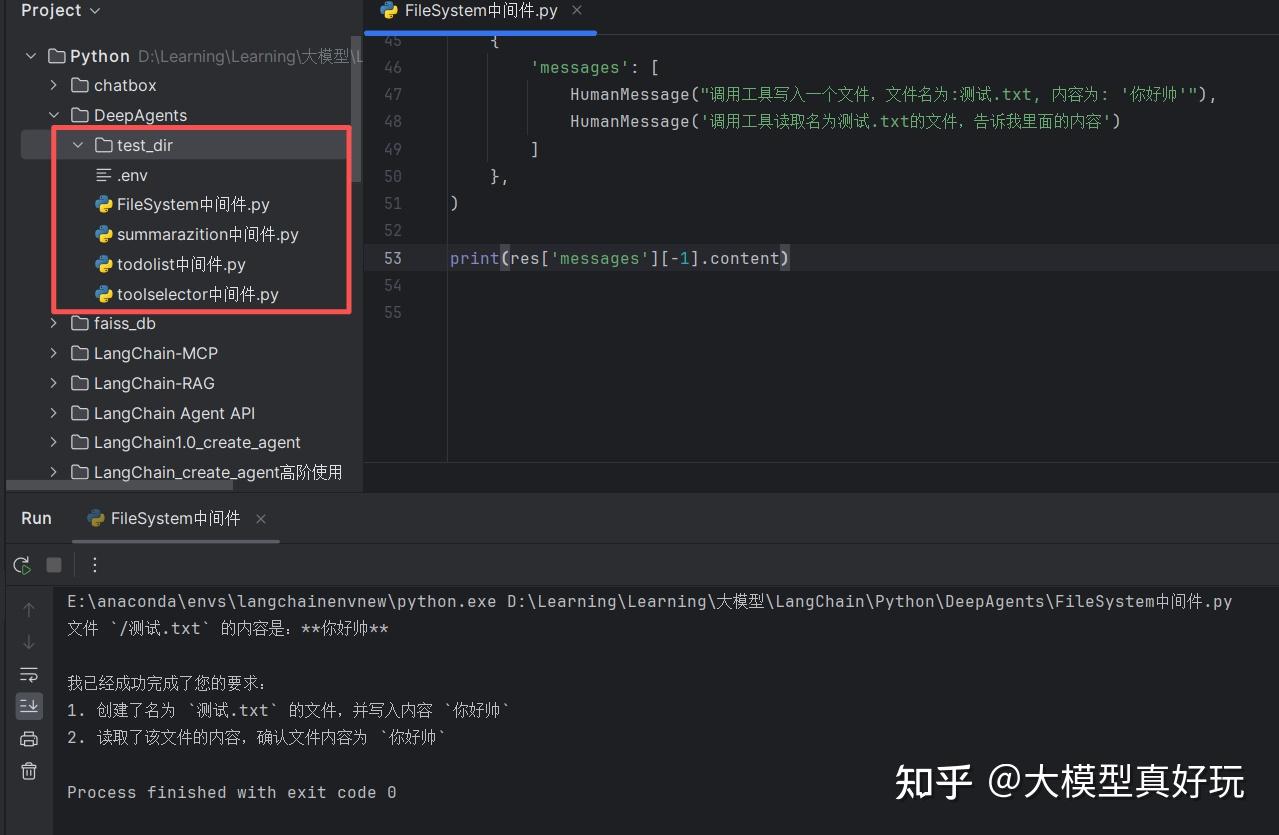Toggle soft-wrap in Run console

click(29, 674)
